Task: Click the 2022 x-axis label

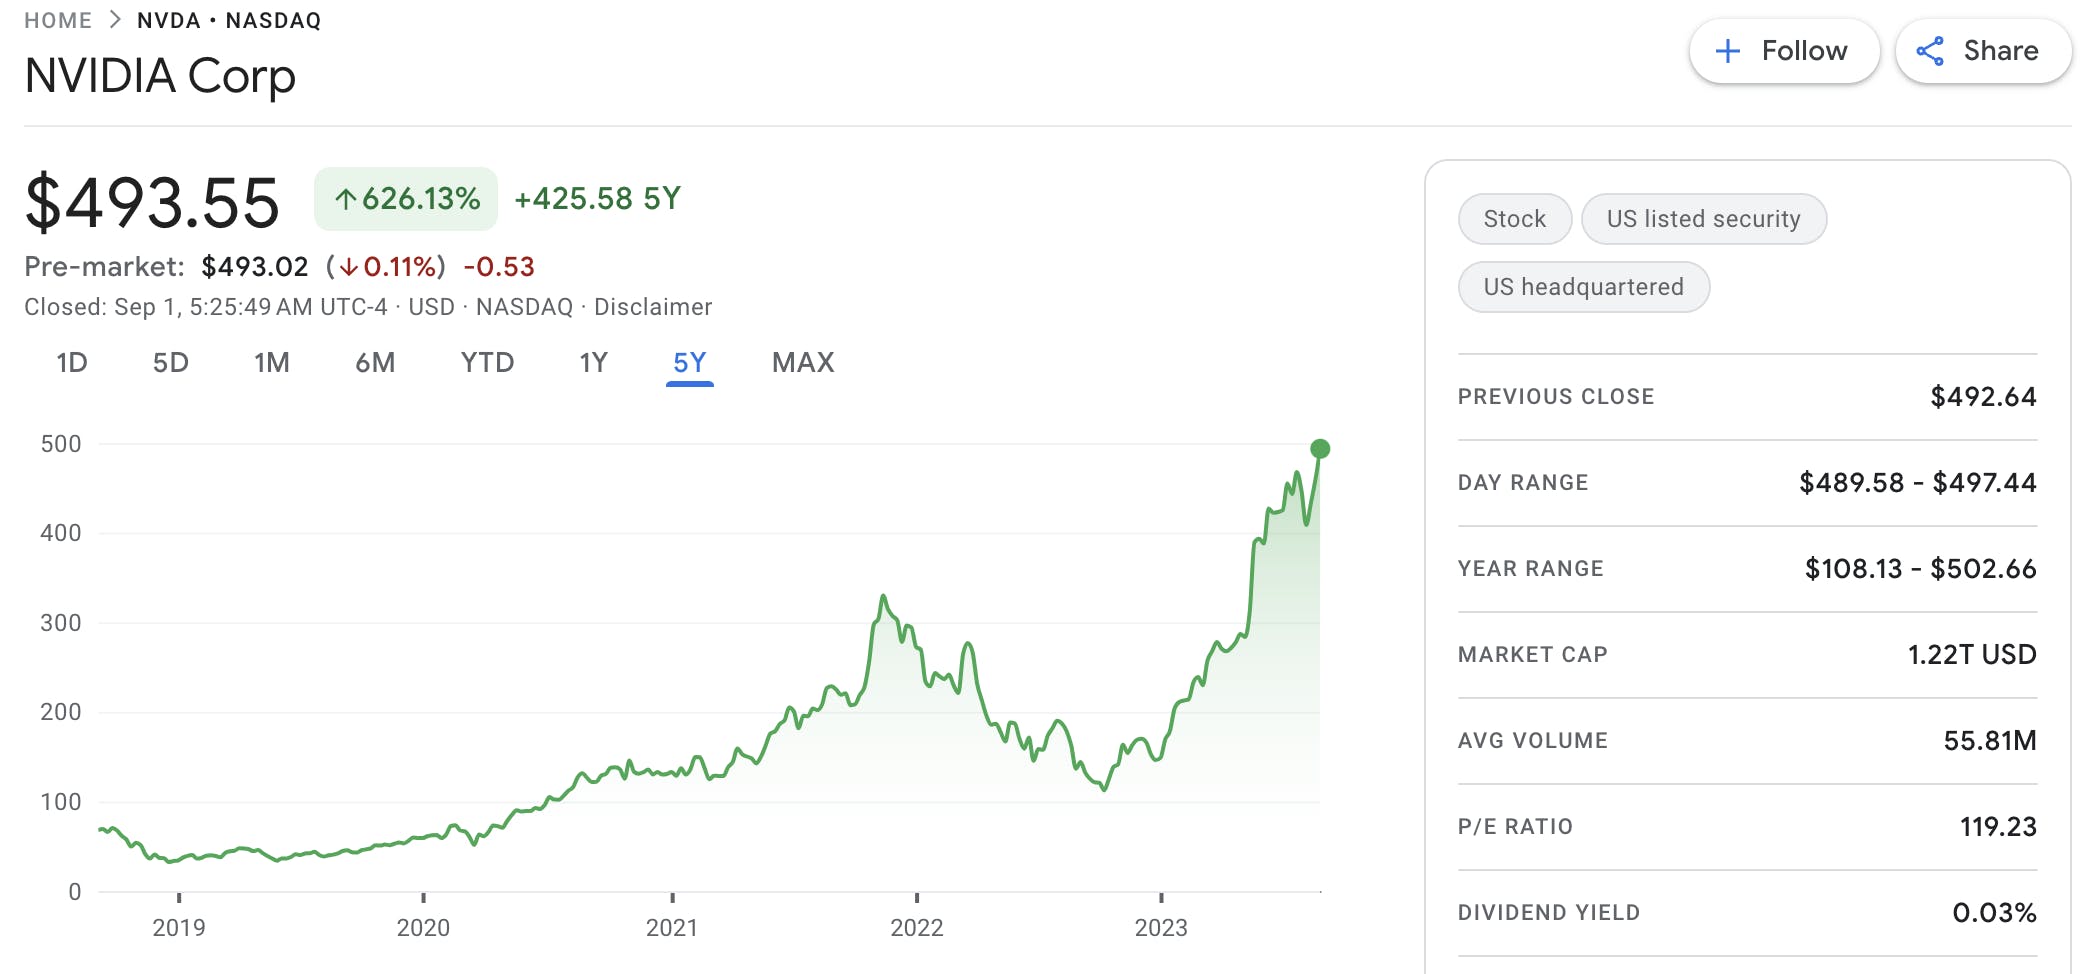Action: point(917,928)
